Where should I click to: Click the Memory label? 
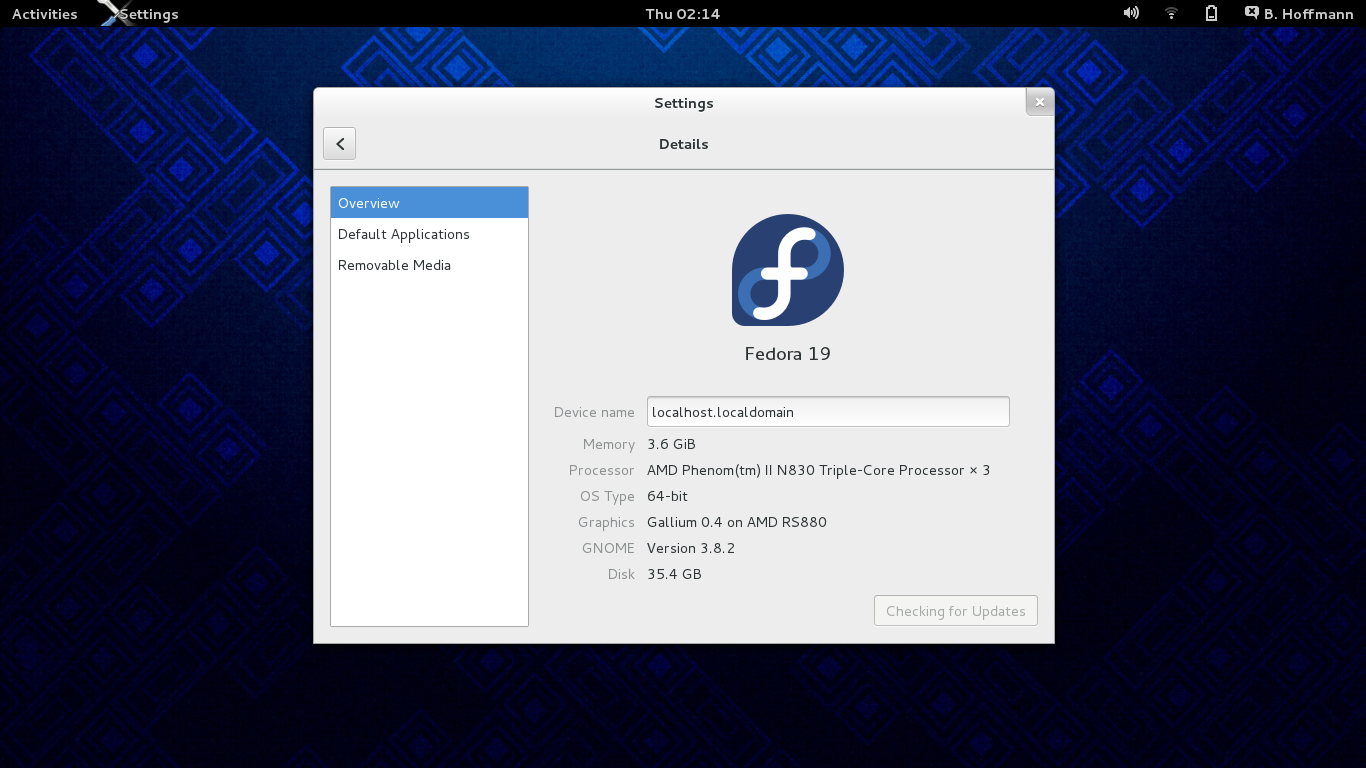click(609, 444)
